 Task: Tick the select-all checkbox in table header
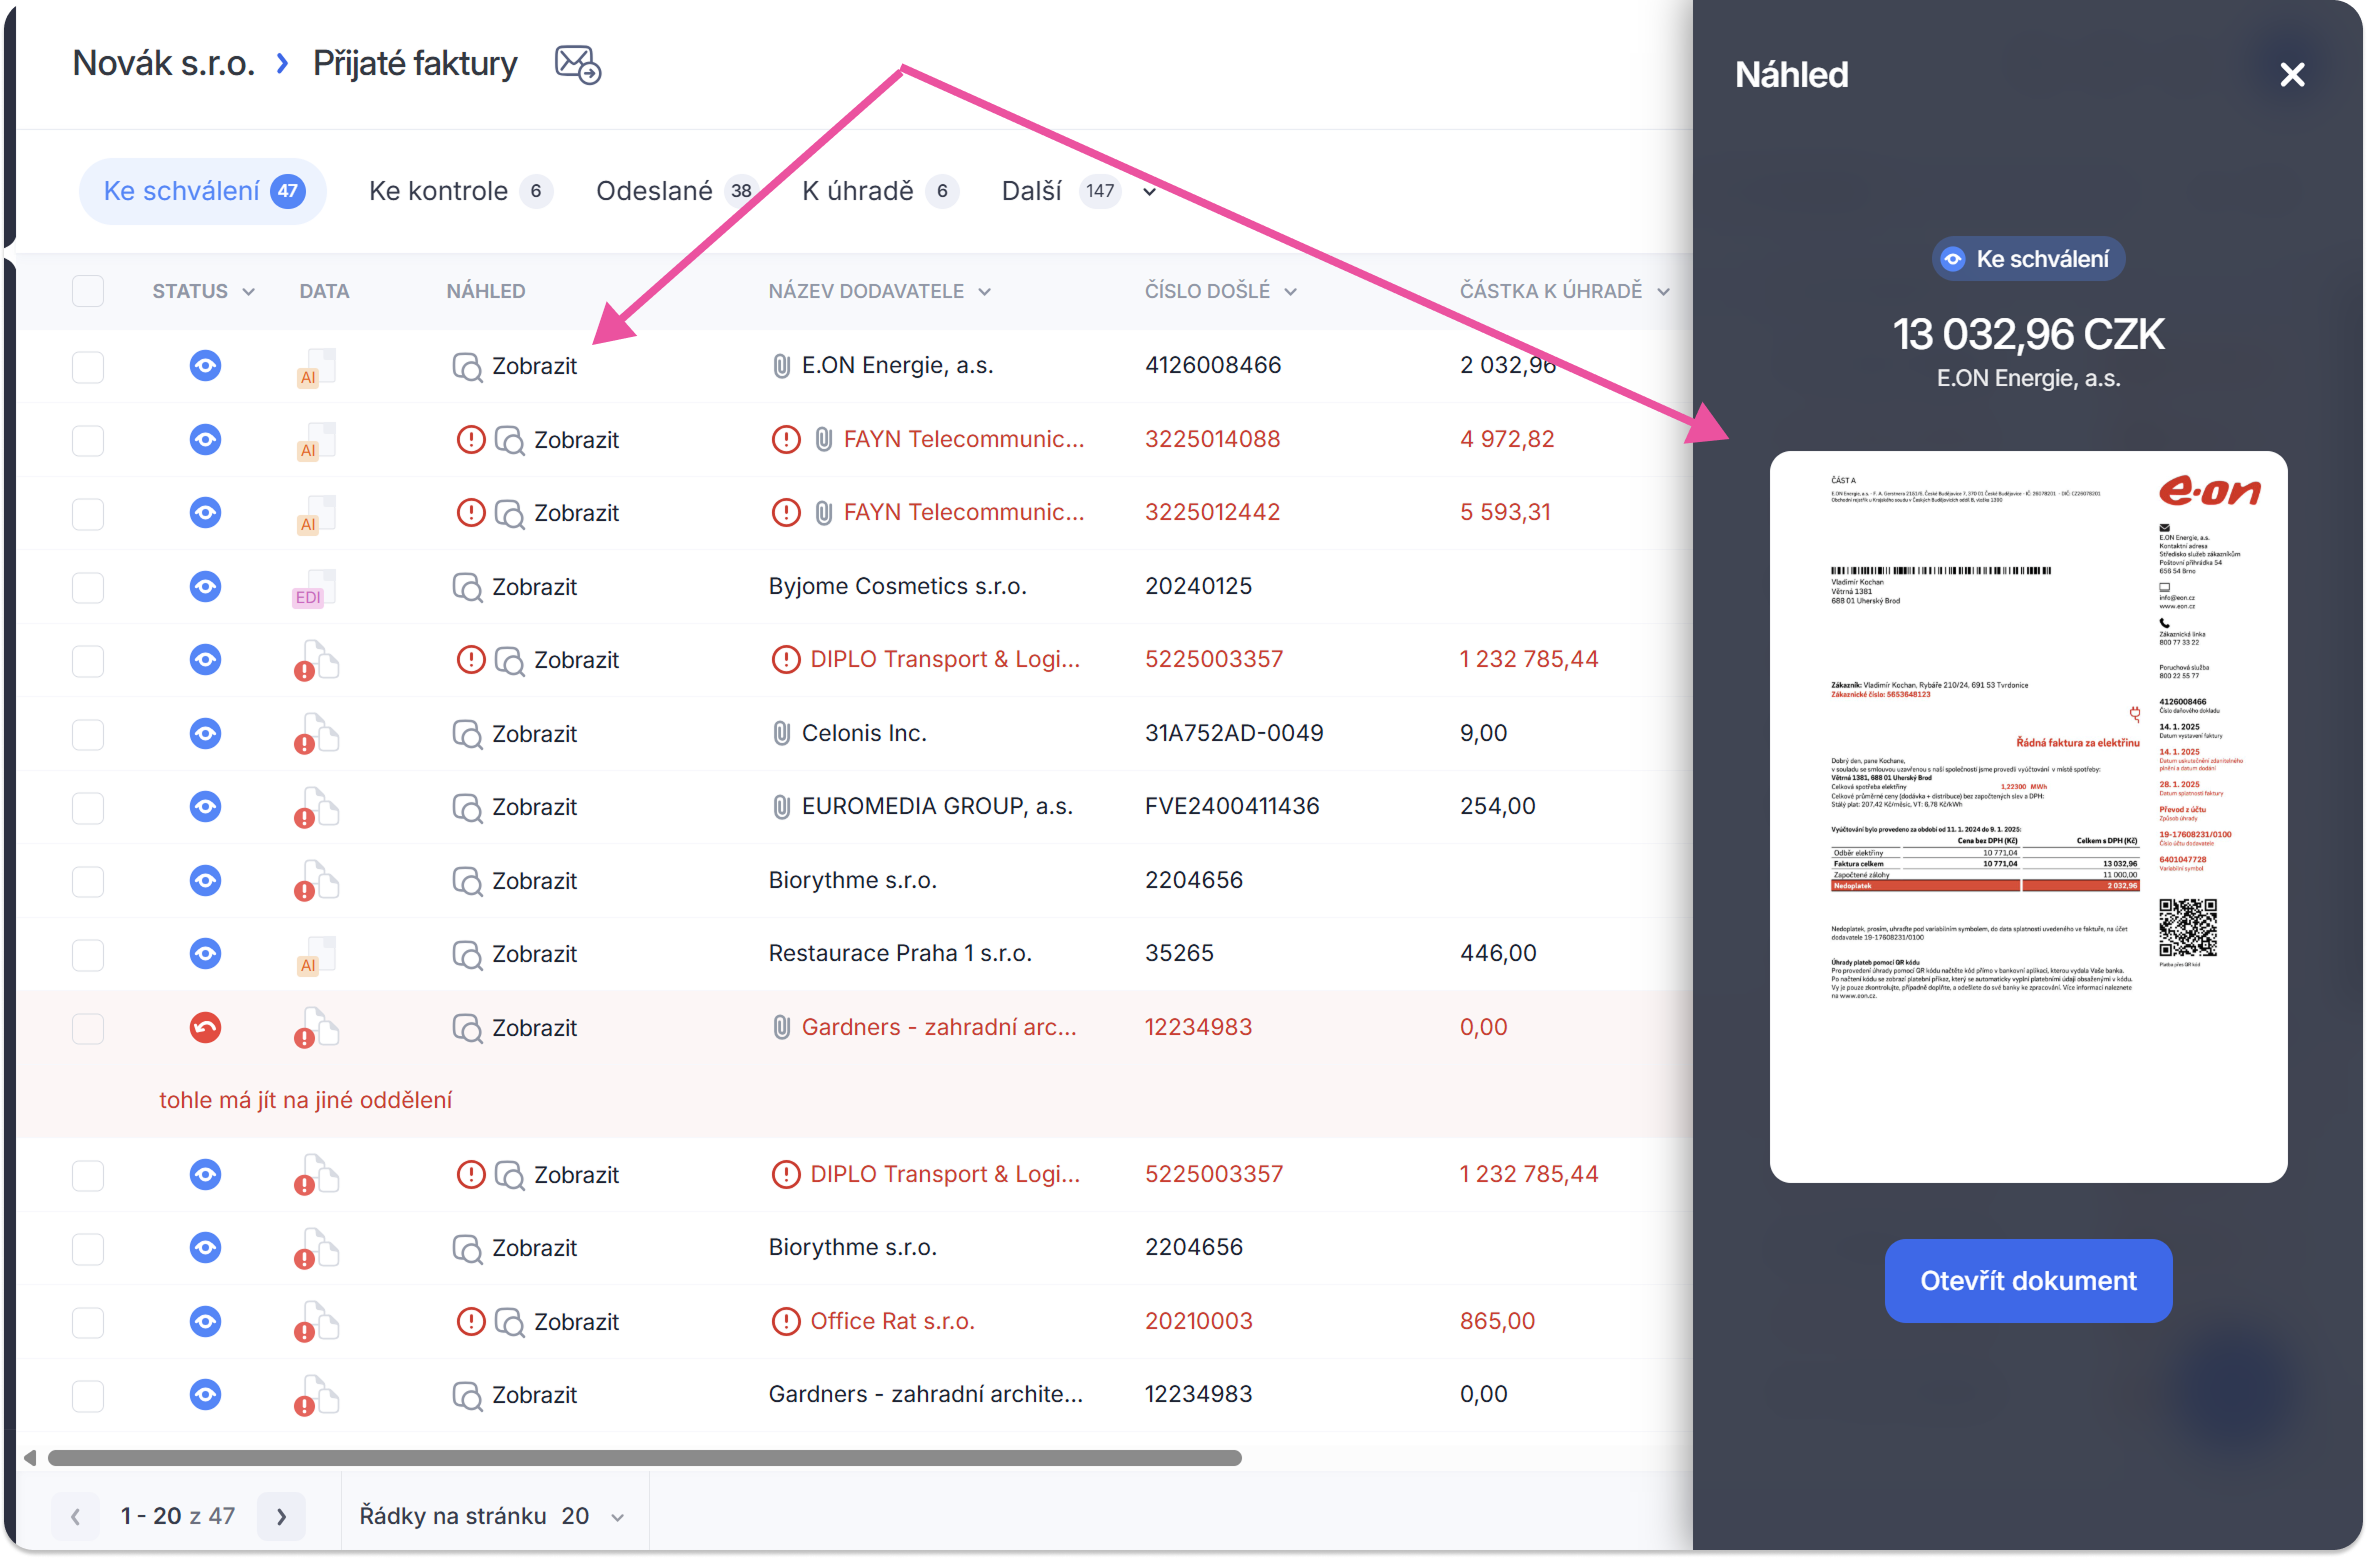[x=88, y=291]
